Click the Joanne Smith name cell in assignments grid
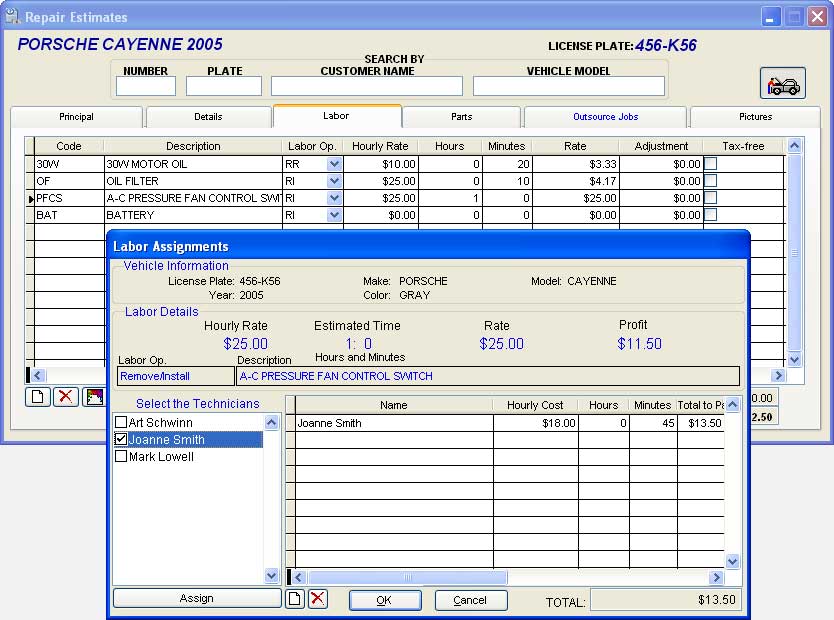 pyautogui.click(x=394, y=423)
